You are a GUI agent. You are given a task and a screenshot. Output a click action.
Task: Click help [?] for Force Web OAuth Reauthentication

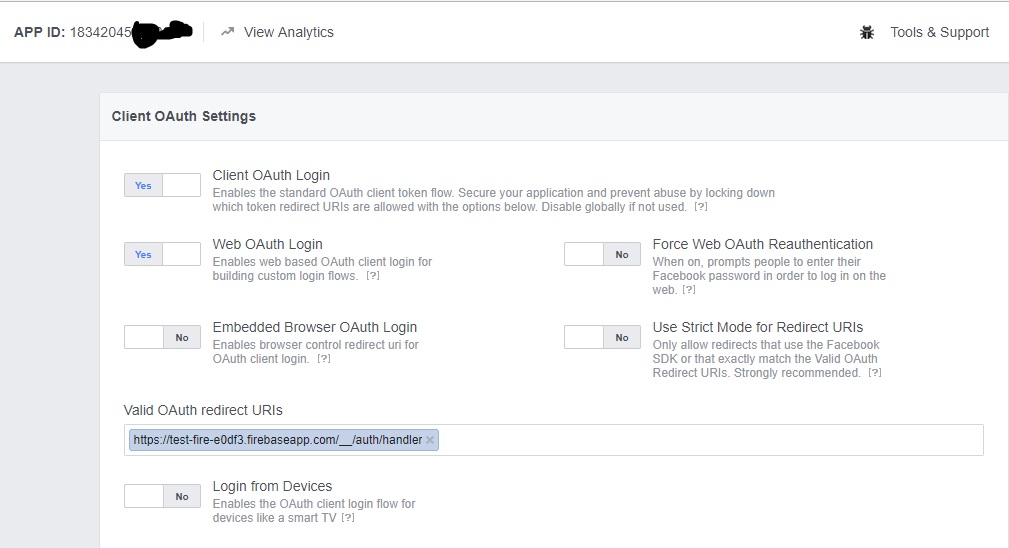688,290
